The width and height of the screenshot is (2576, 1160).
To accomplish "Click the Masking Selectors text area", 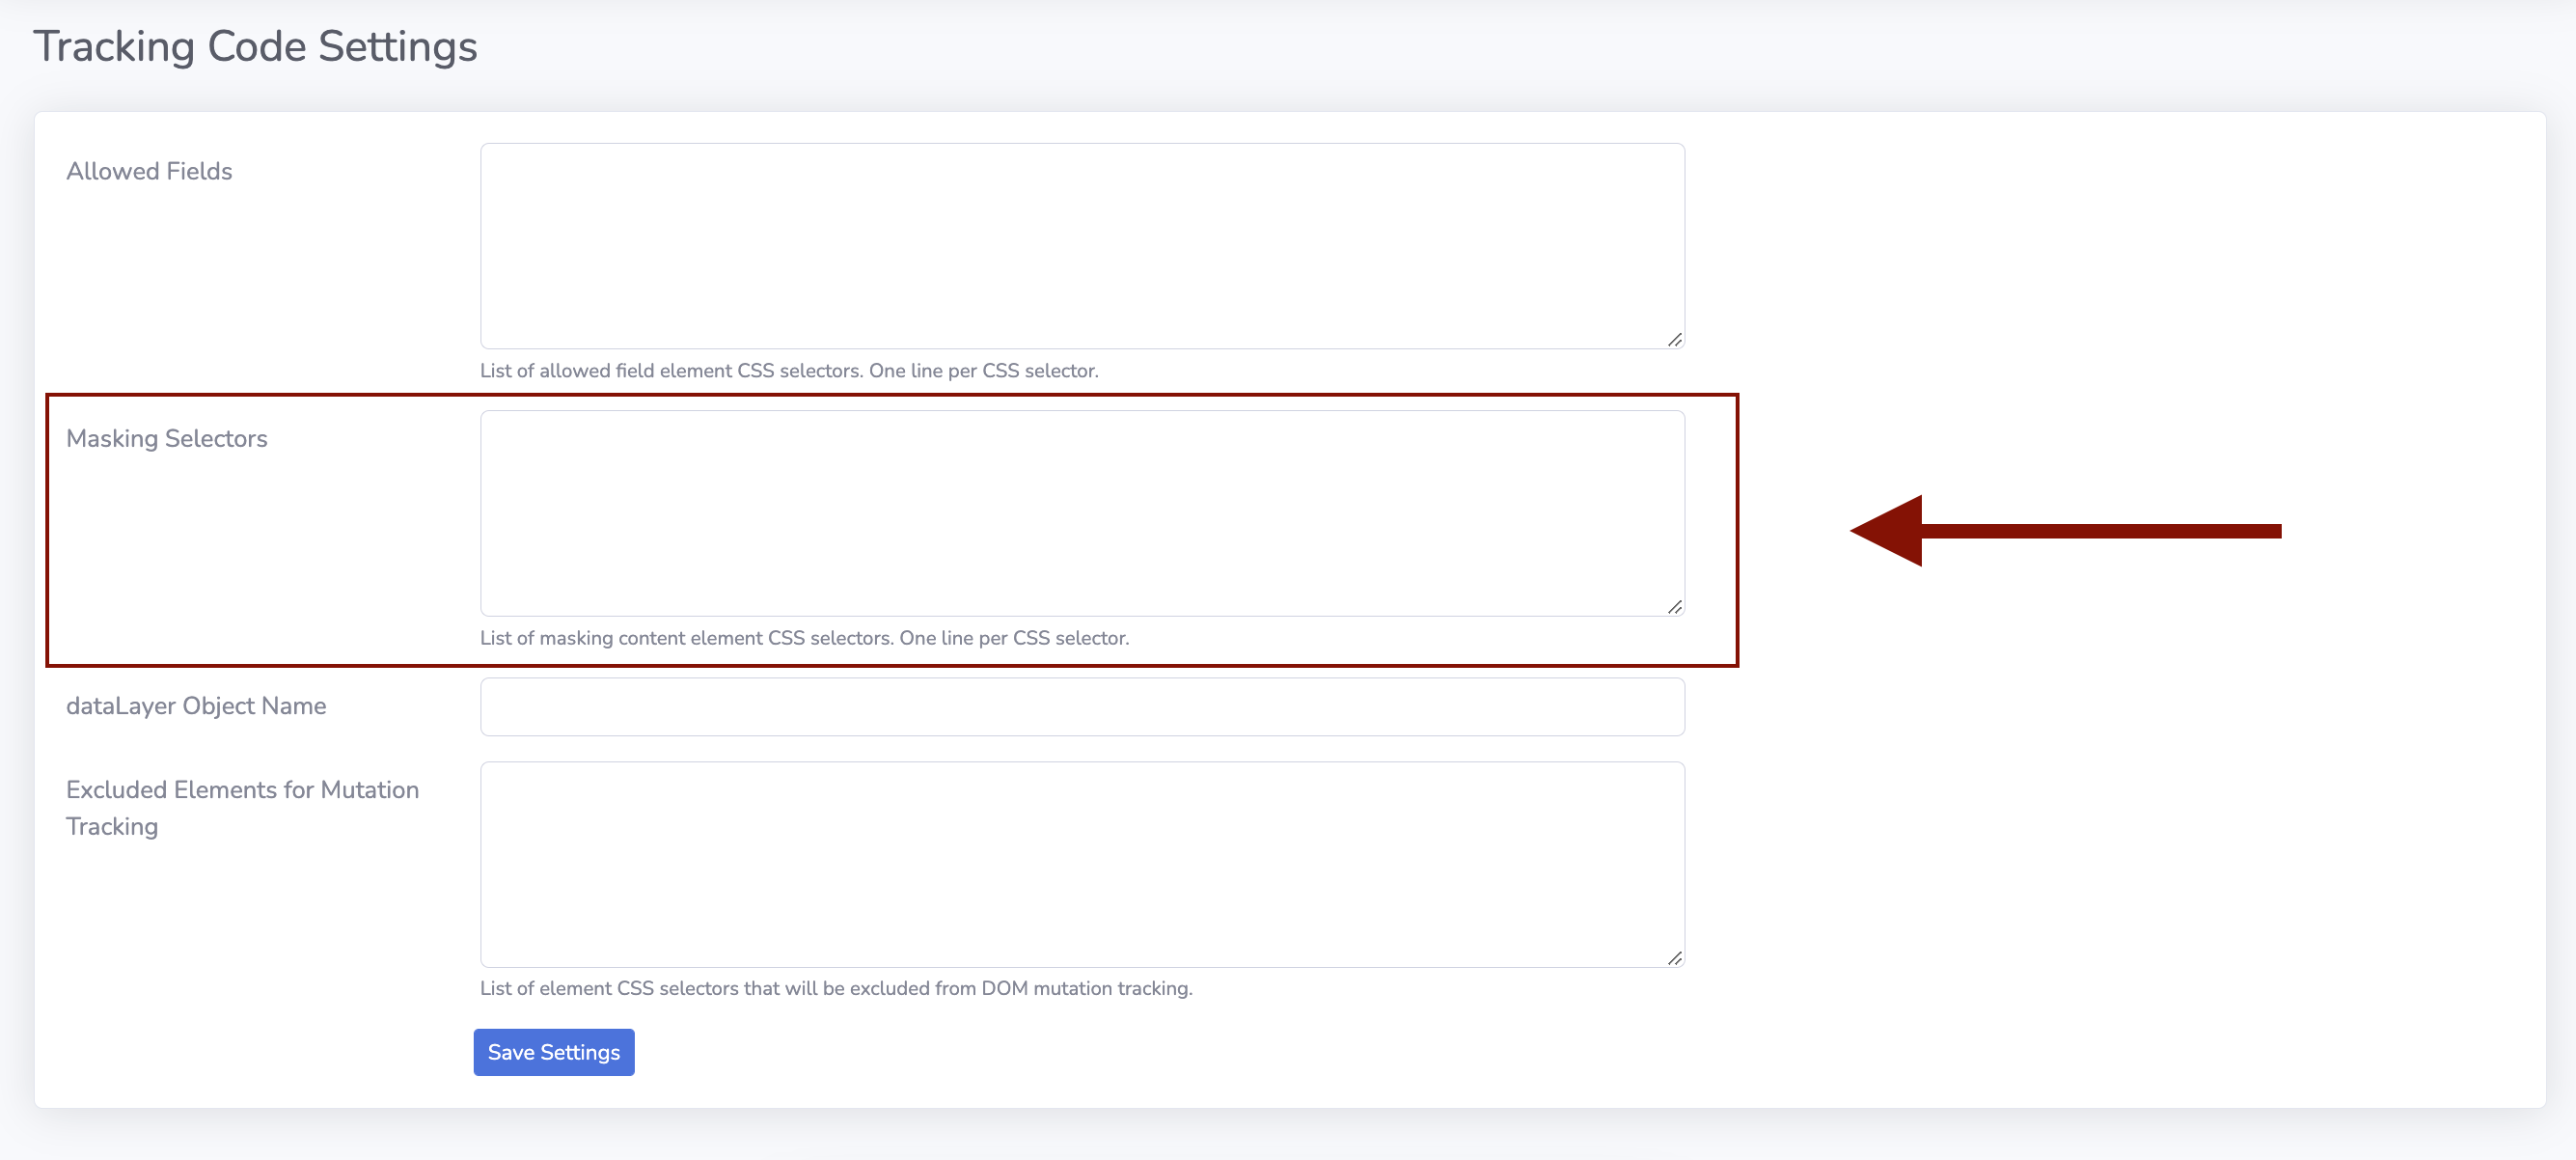I will click(x=1082, y=513).
